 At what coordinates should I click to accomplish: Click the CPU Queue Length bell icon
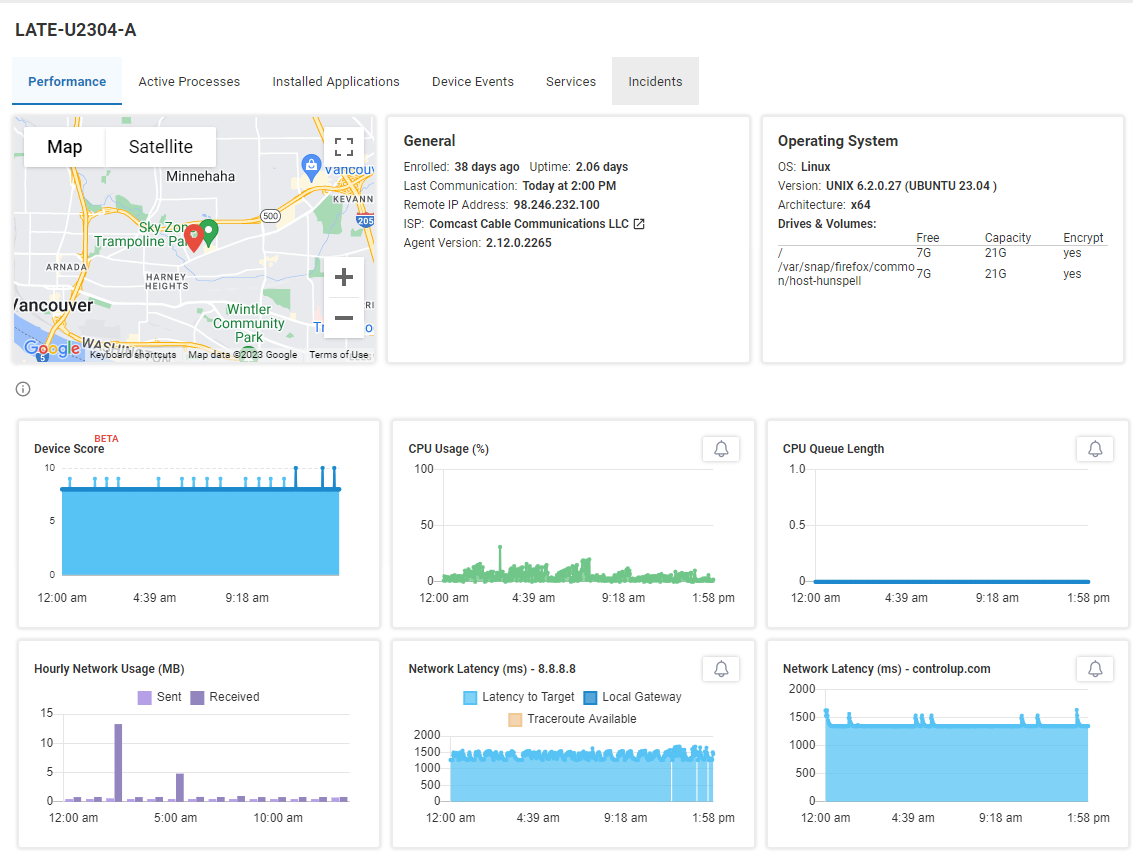pyautogui.click(x=1095, y=449)
